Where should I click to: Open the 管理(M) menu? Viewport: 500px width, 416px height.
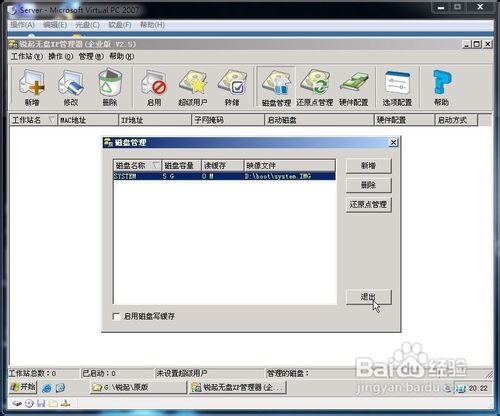(91, 56)
